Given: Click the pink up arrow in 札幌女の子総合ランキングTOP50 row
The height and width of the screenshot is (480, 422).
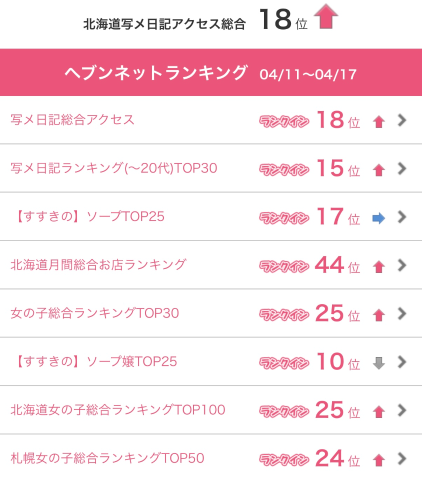Looking at the screenshot, I should [x=379, y=460].
